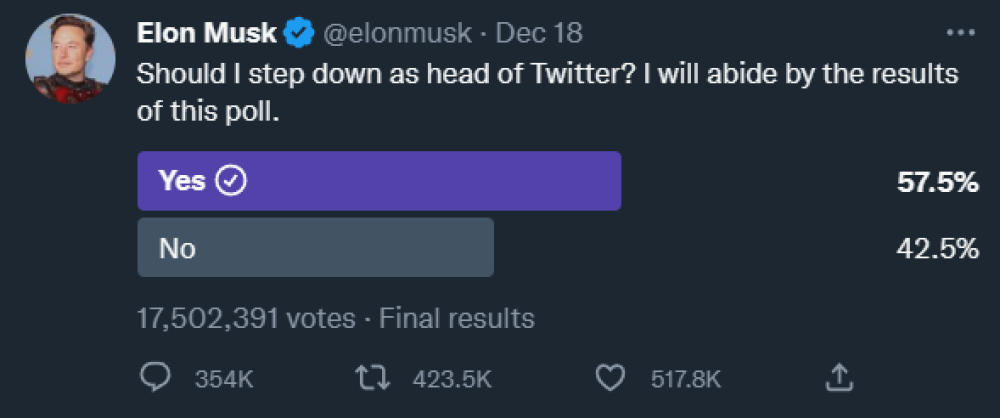Click the 57.5% result percentage

pos(938,183)
